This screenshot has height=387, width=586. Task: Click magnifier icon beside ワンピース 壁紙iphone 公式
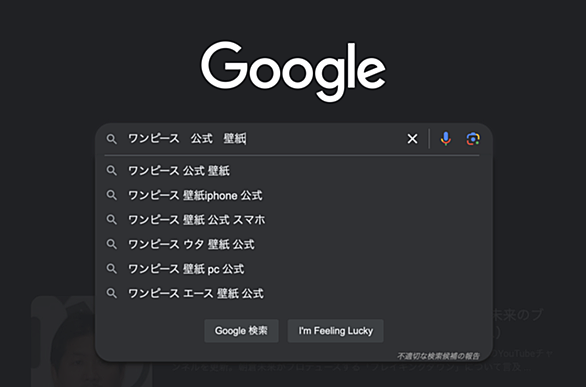(x=111, y=195)
